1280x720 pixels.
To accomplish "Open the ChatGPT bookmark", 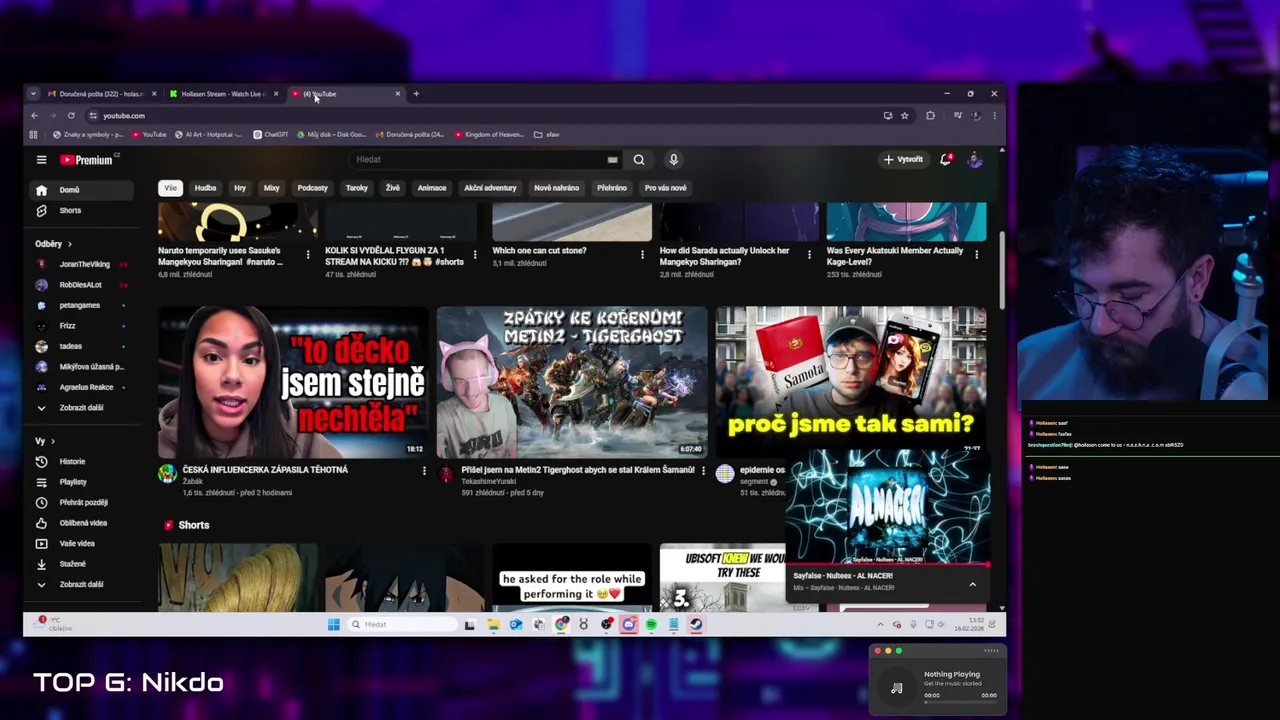I will pyautogui.click(x=271, y=135).
